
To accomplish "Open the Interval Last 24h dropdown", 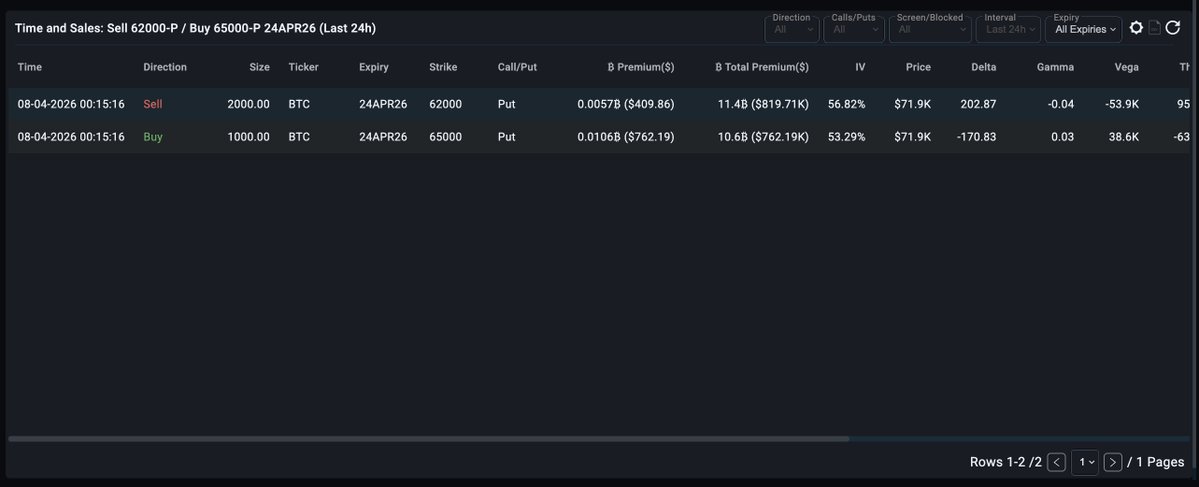I will click(x=1007, y=29).
